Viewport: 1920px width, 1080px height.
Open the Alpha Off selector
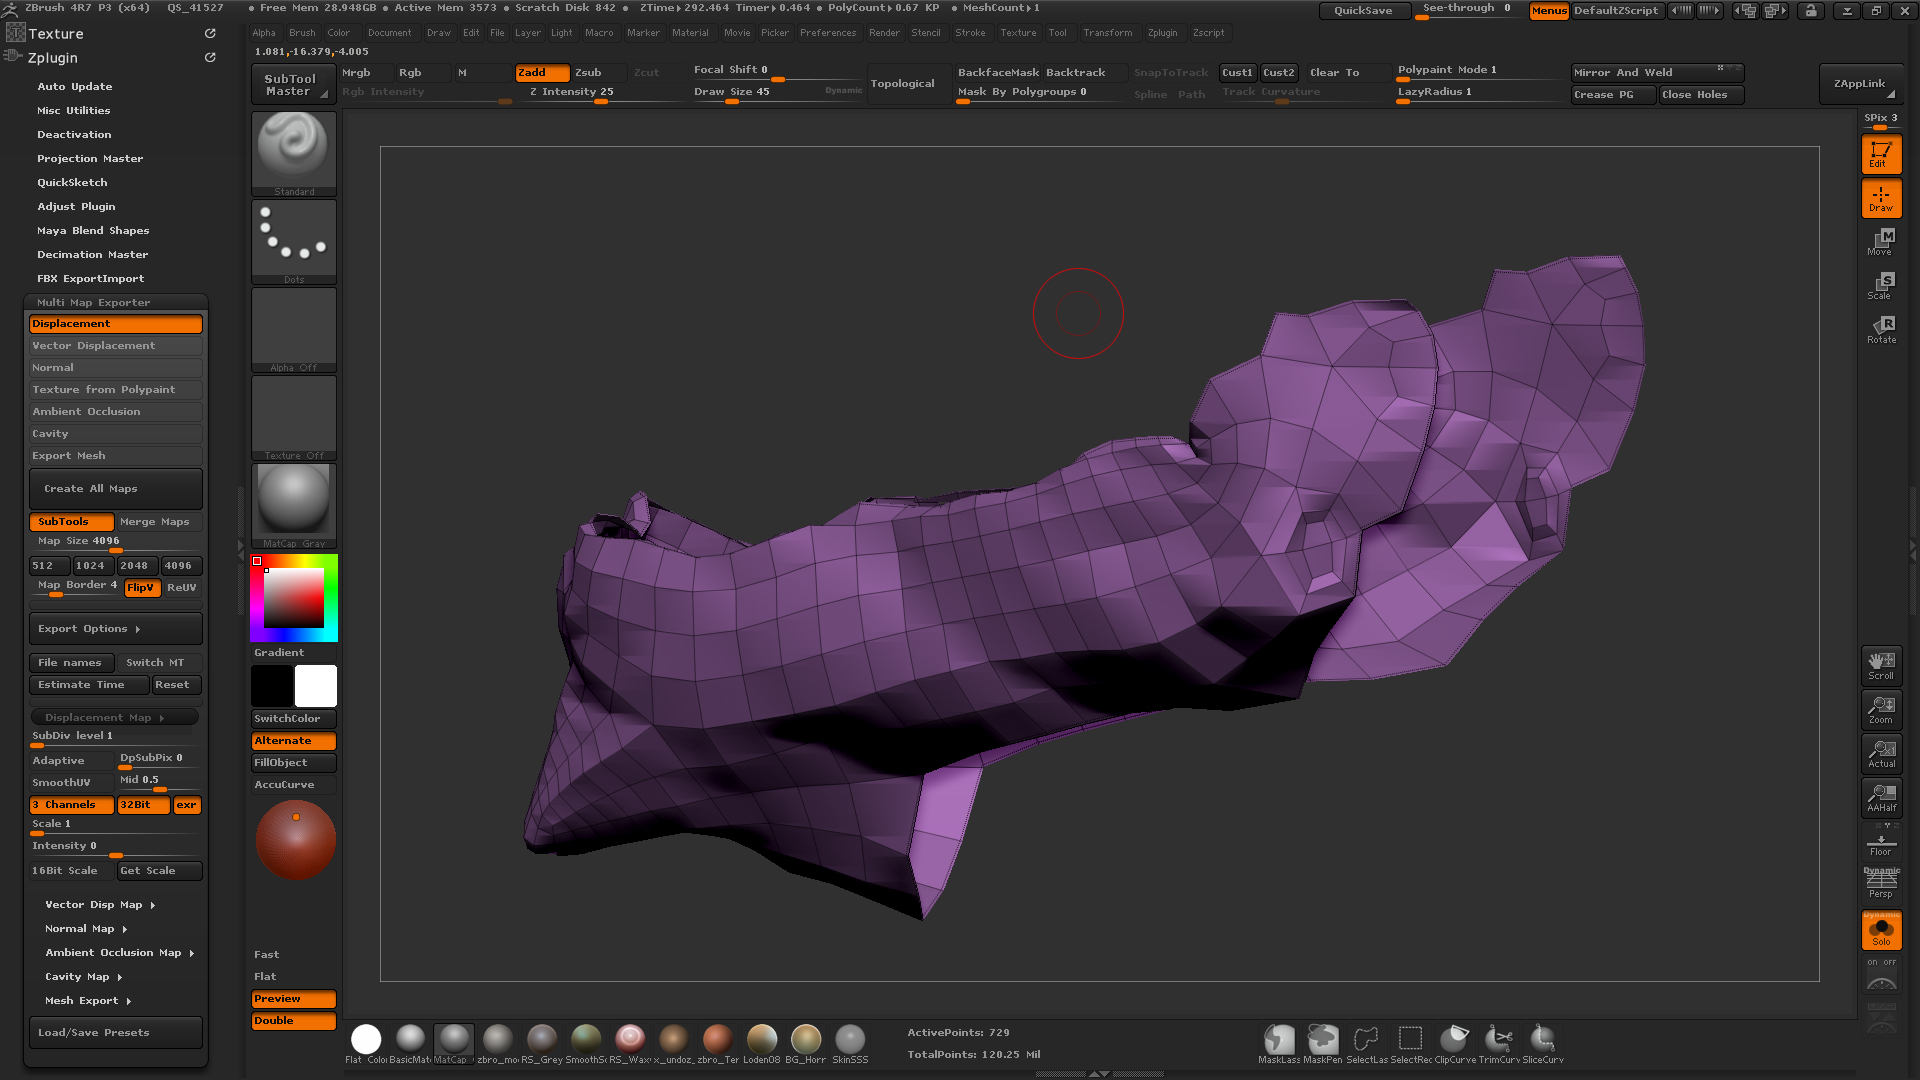click(x=294, y=329)
